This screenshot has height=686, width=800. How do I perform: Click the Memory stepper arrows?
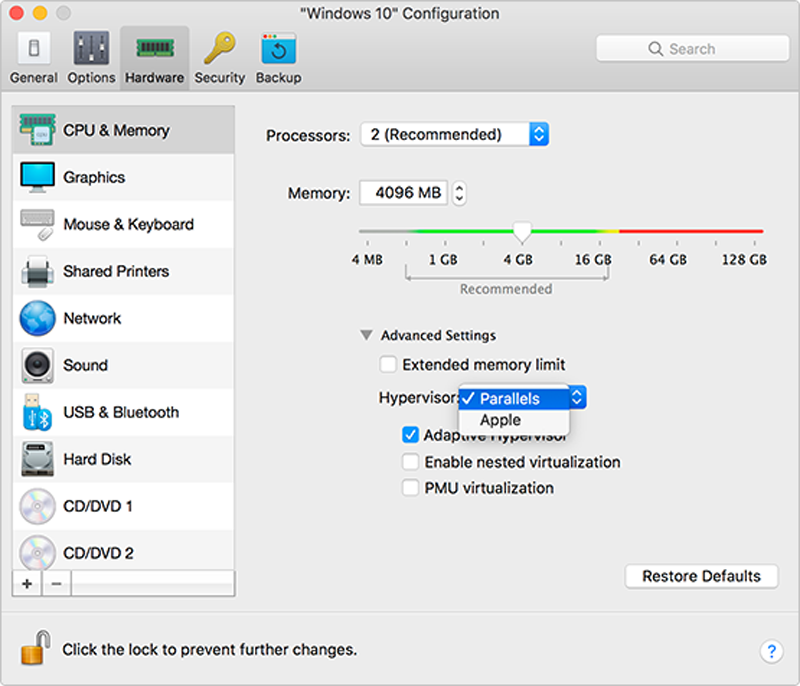pos(459,193)
